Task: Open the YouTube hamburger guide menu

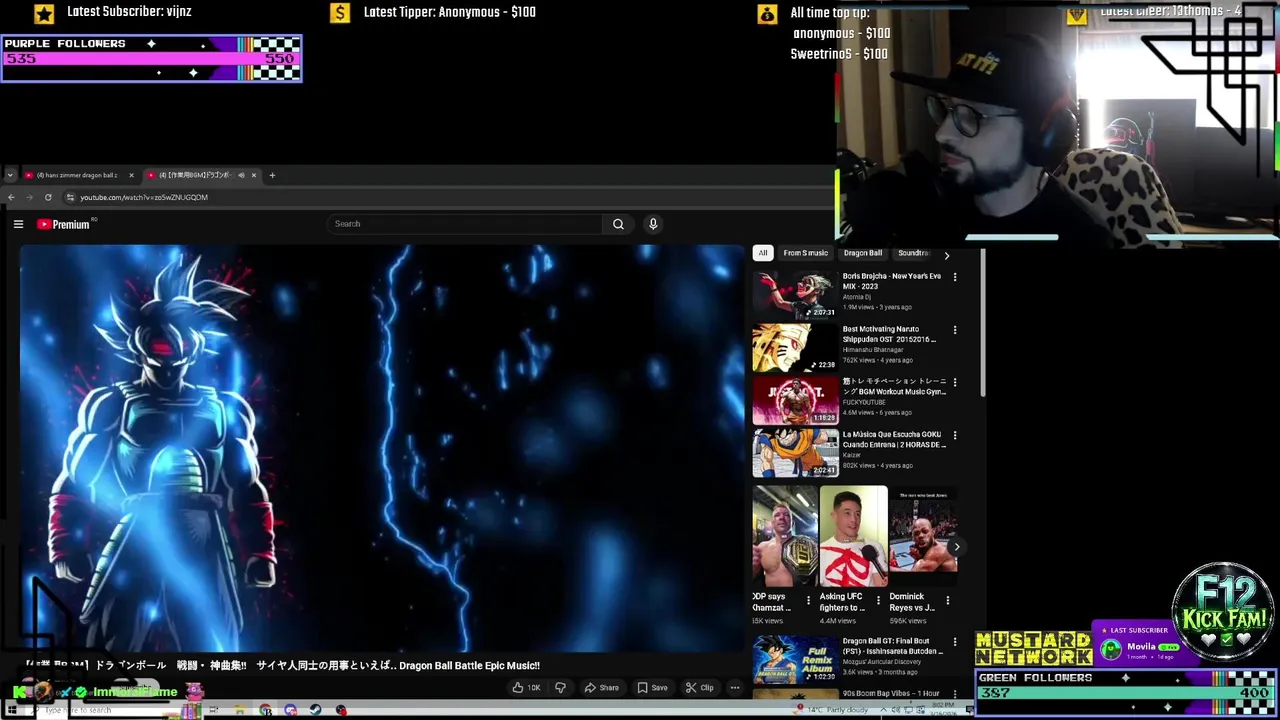Action: click(18, 224)
